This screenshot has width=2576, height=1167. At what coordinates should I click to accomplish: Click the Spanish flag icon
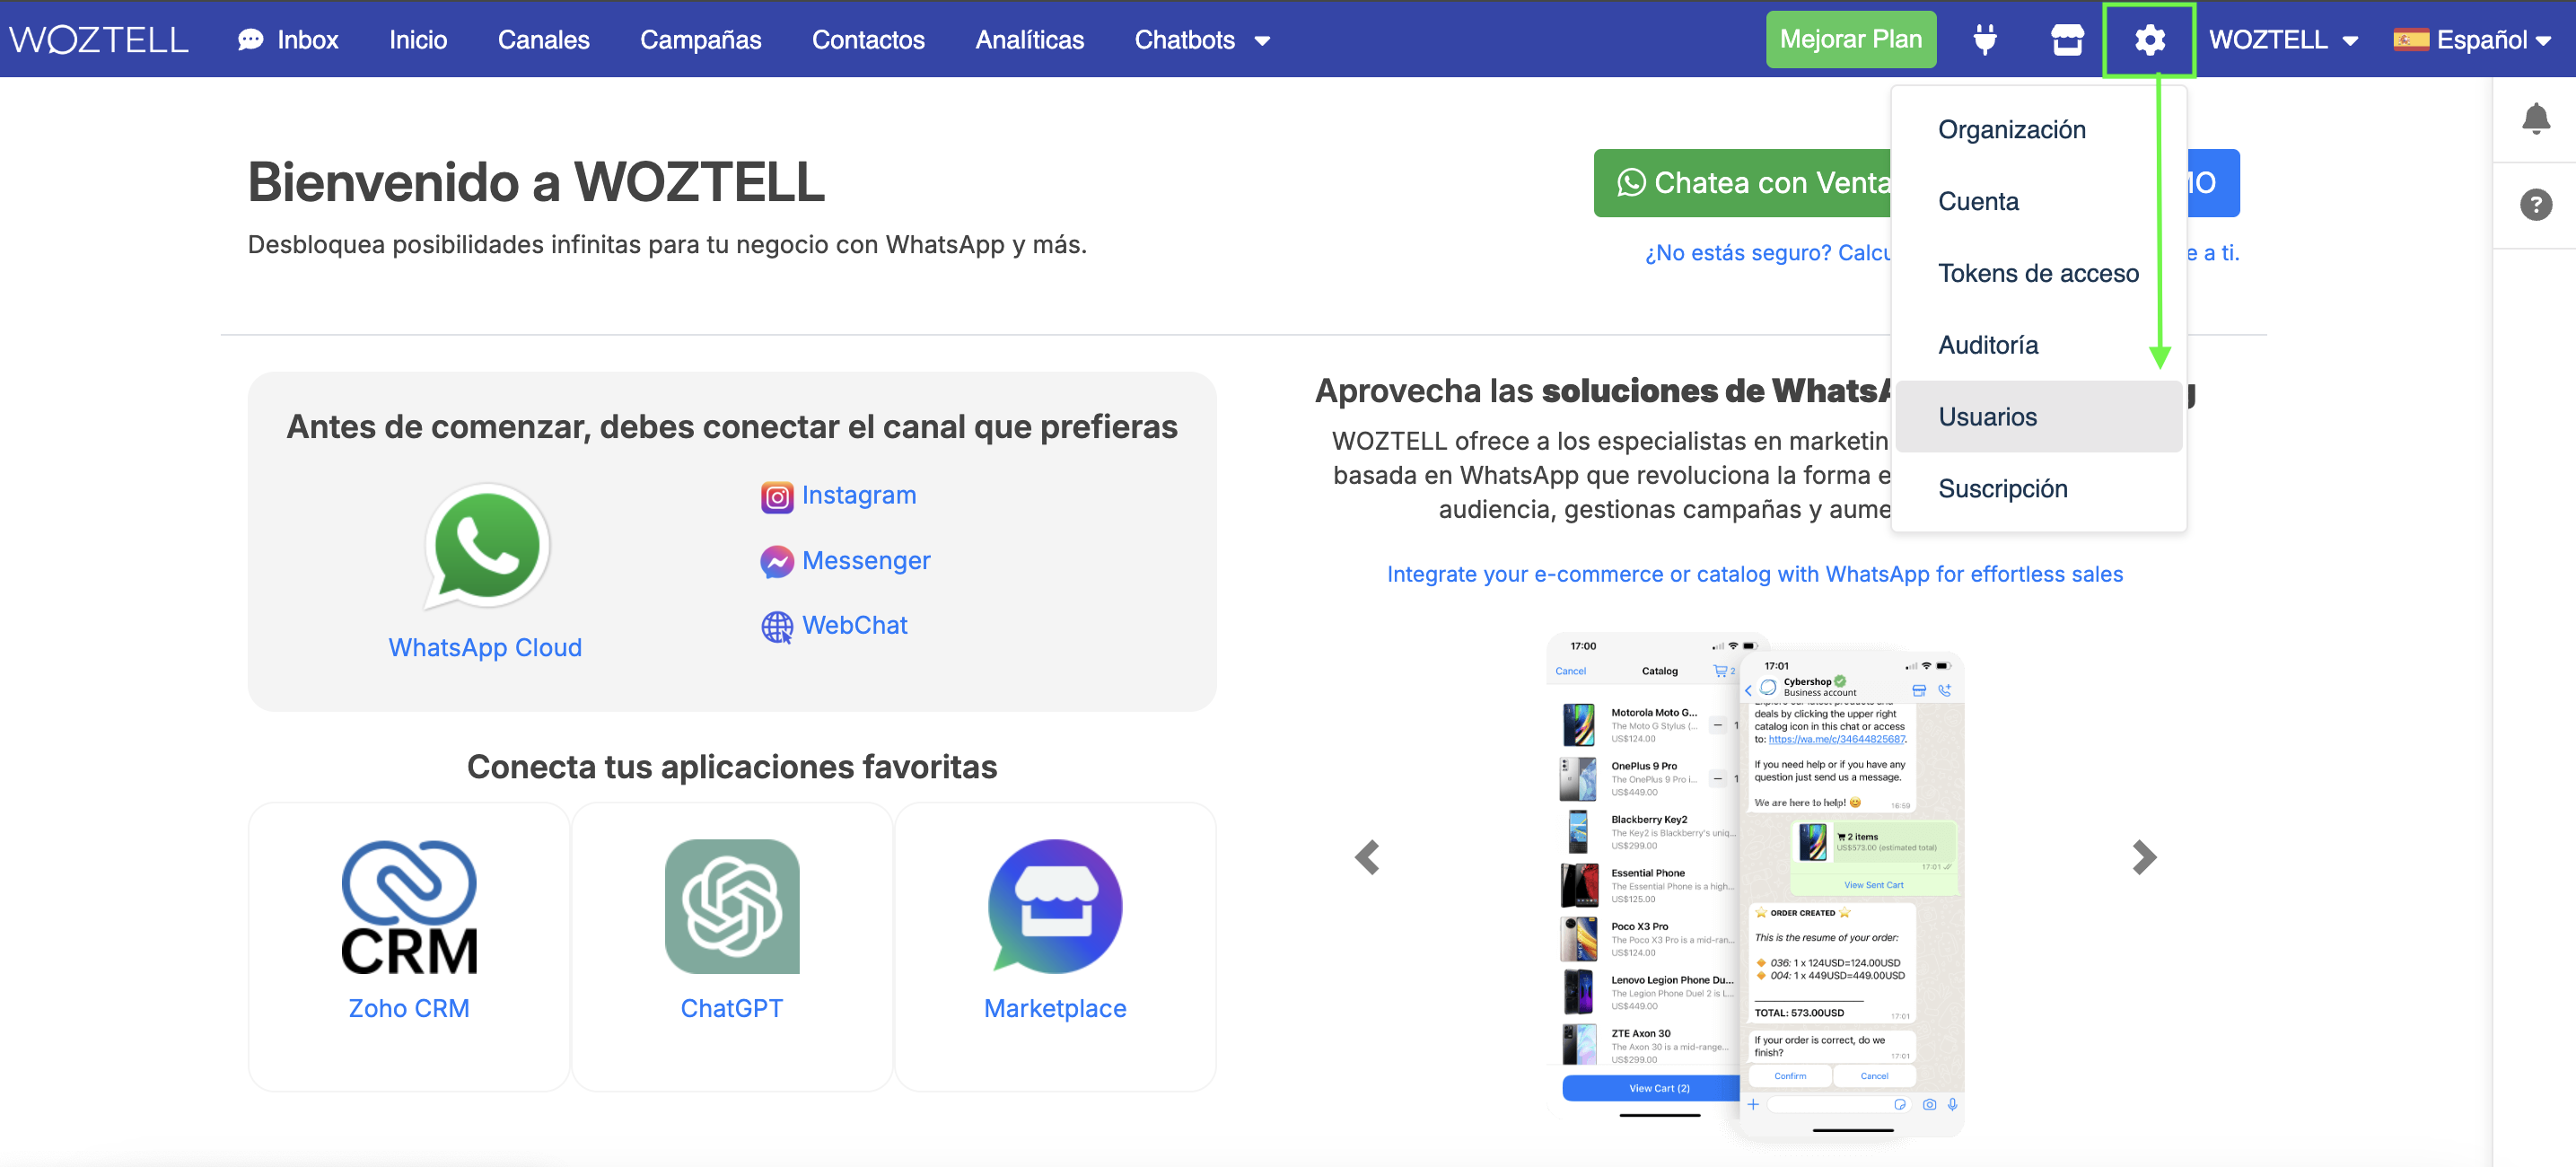(x=2410, y=40)
